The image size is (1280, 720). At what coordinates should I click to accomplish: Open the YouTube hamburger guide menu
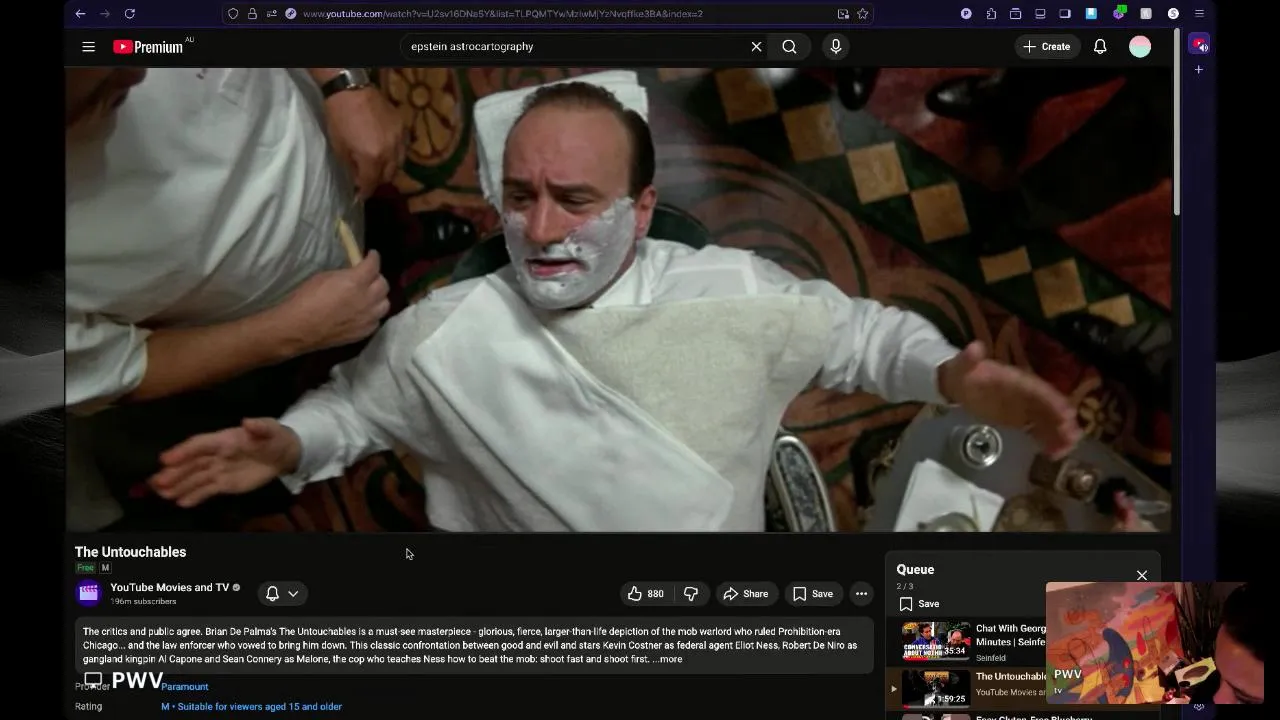(88, 46)
